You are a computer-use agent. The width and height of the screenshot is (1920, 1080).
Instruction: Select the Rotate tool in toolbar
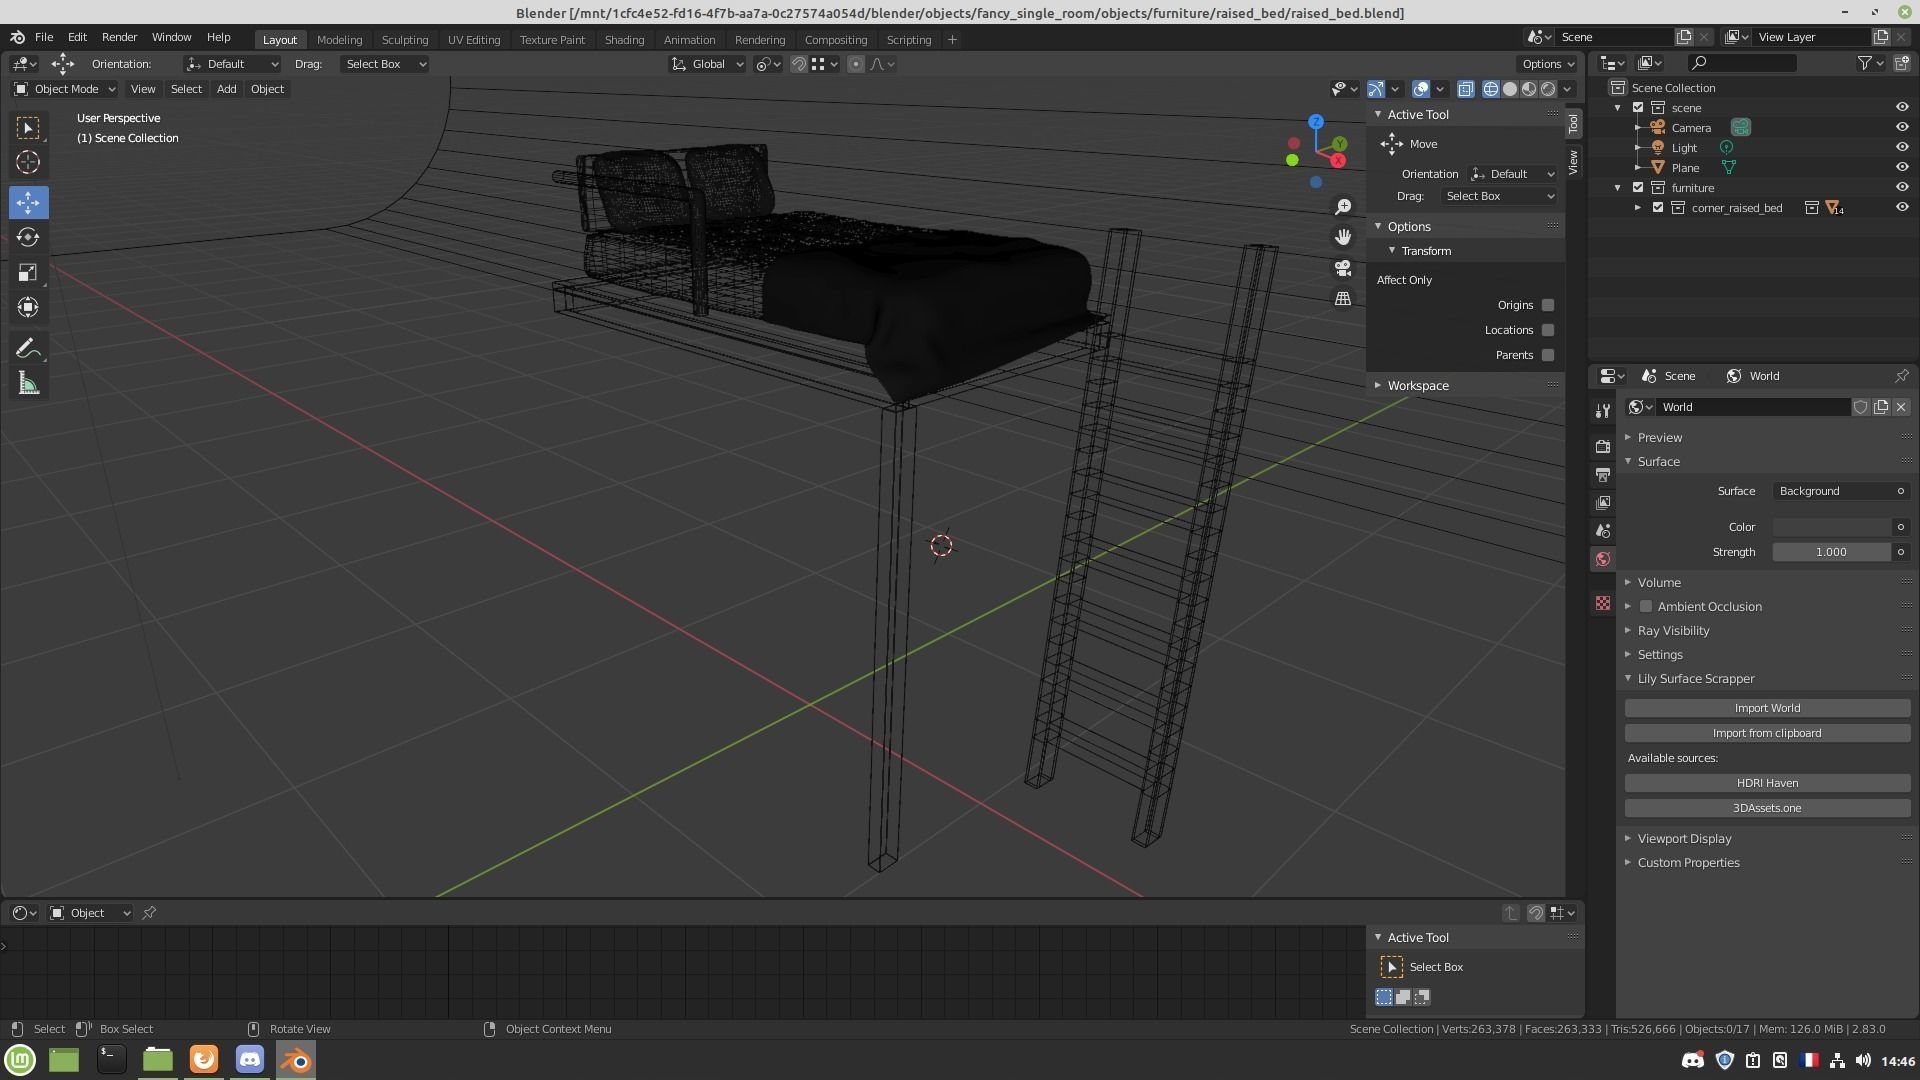[x=28, y=237]
